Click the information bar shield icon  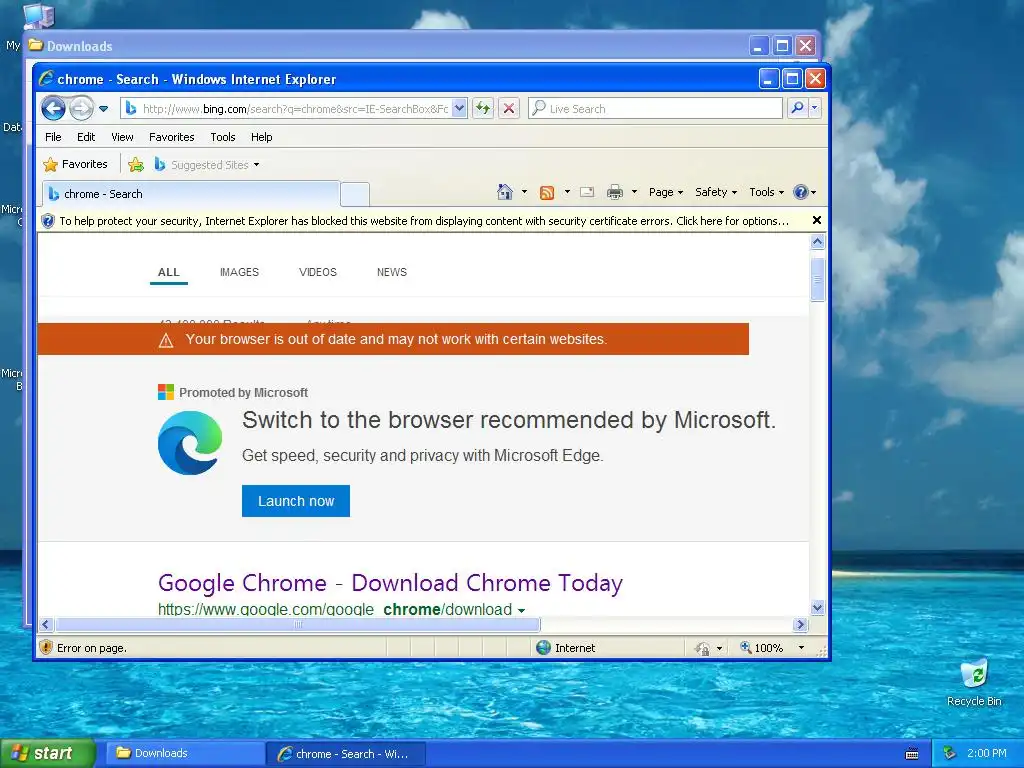48,221
